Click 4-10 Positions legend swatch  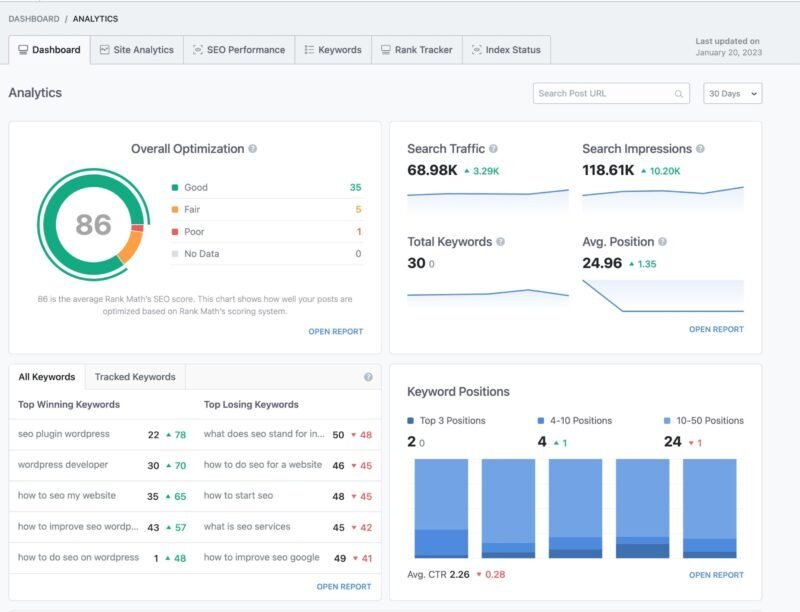tap(541, 421)
